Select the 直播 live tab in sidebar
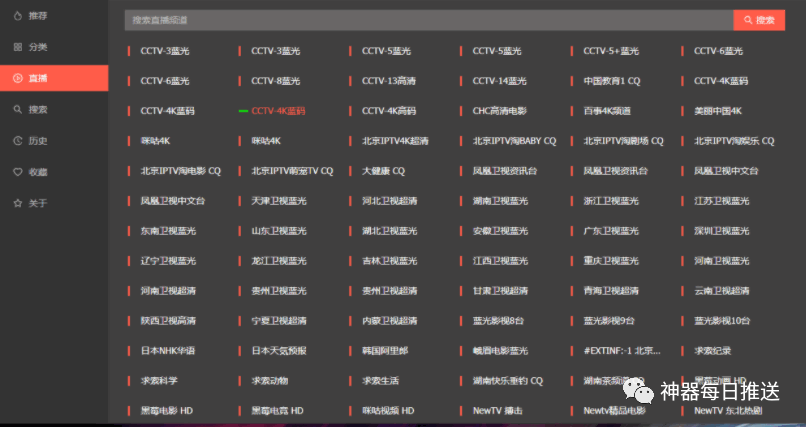The height and width of the screenshot is (427, 806). pyautogui.click(x=54, y=78)
